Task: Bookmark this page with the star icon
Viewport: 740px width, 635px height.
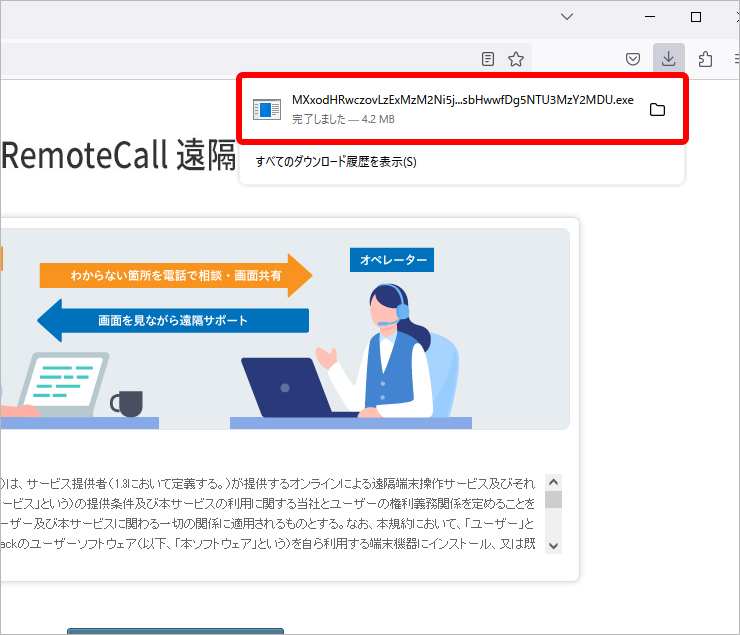Action: 516,59
